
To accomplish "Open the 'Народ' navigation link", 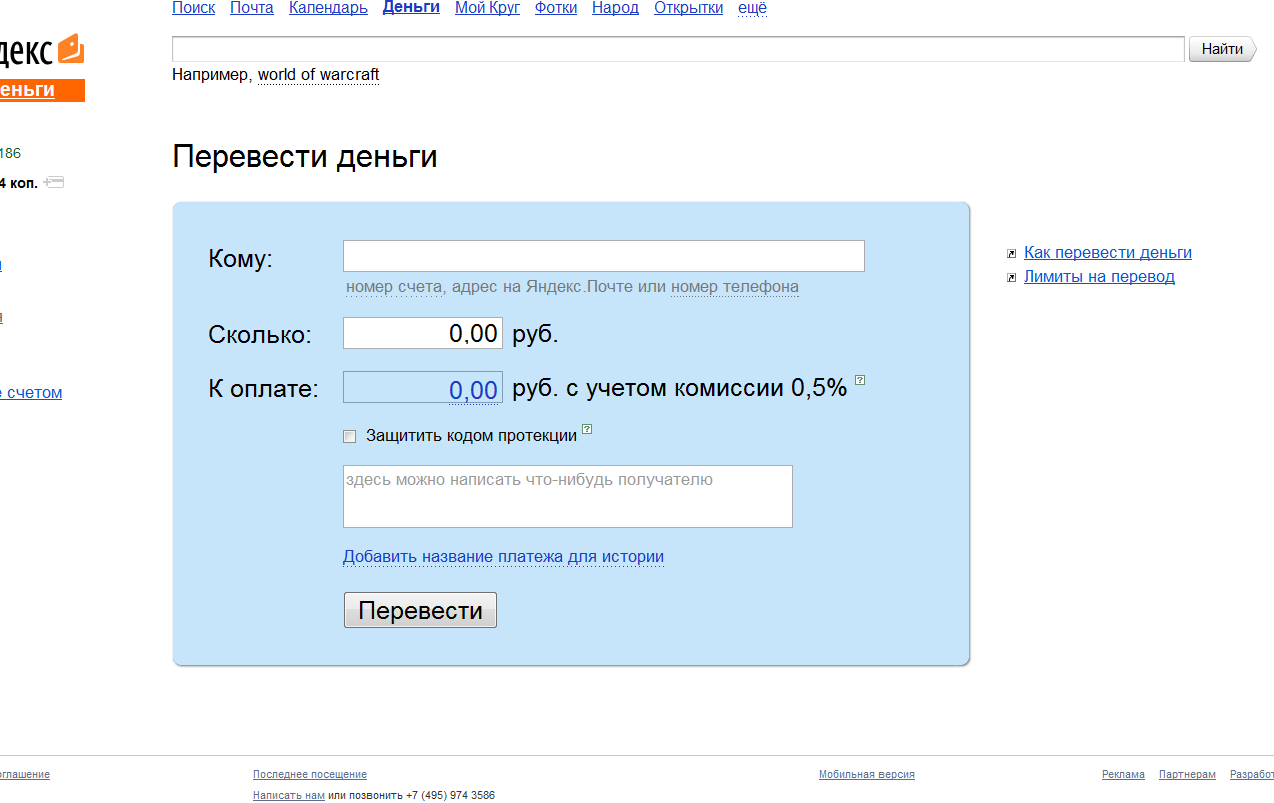I will (x=615, y=8).
